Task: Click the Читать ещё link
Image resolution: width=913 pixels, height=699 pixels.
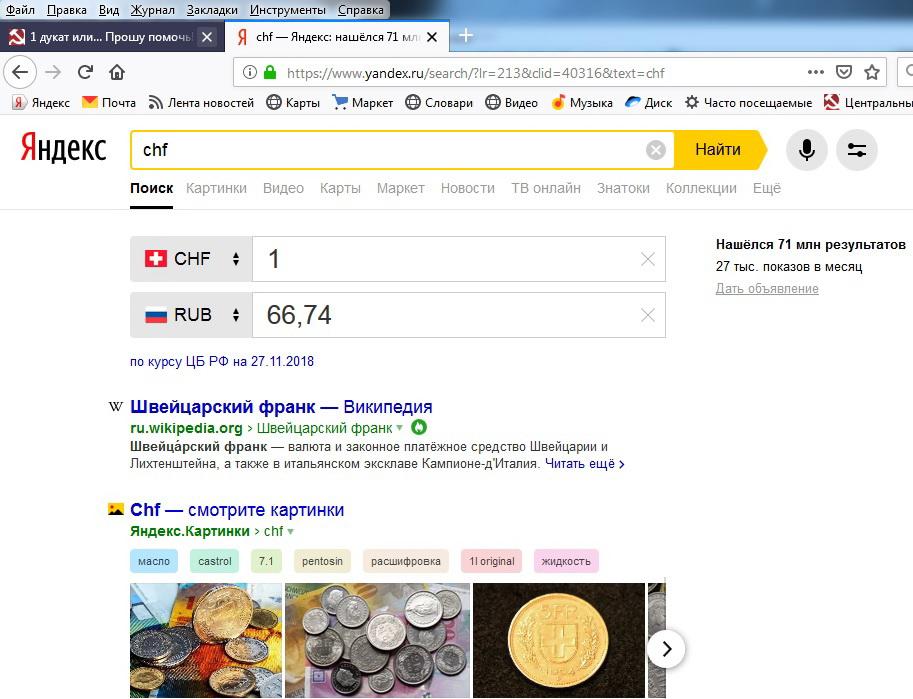Action: pos(585,464)
